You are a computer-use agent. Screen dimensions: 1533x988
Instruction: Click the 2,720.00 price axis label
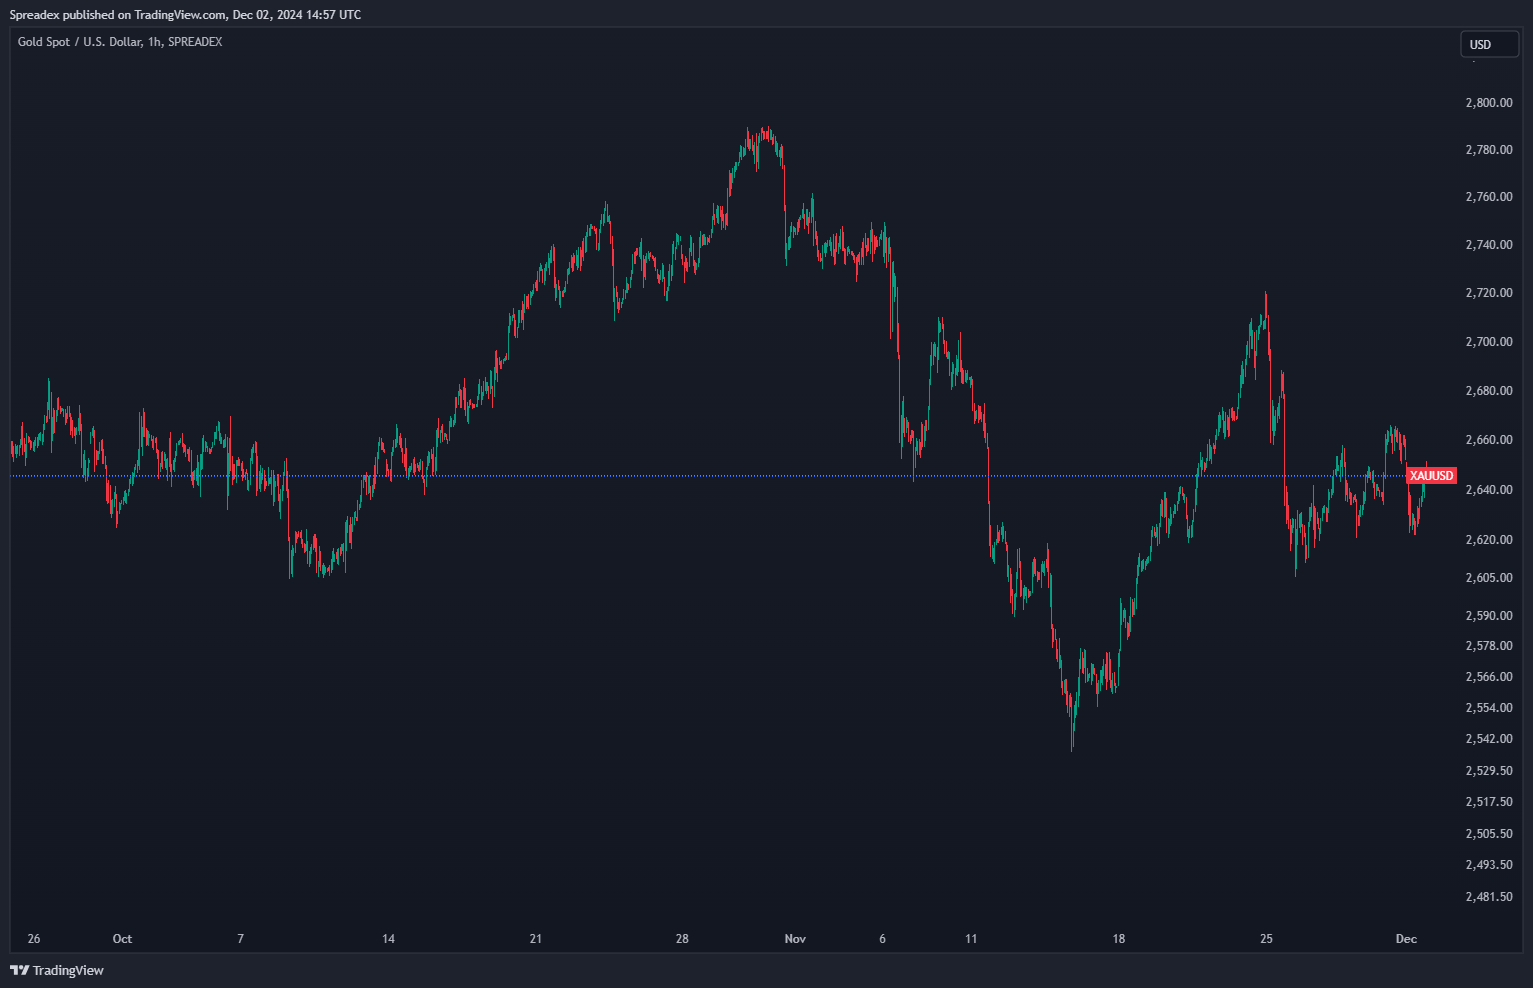(x=1489, y=293)
